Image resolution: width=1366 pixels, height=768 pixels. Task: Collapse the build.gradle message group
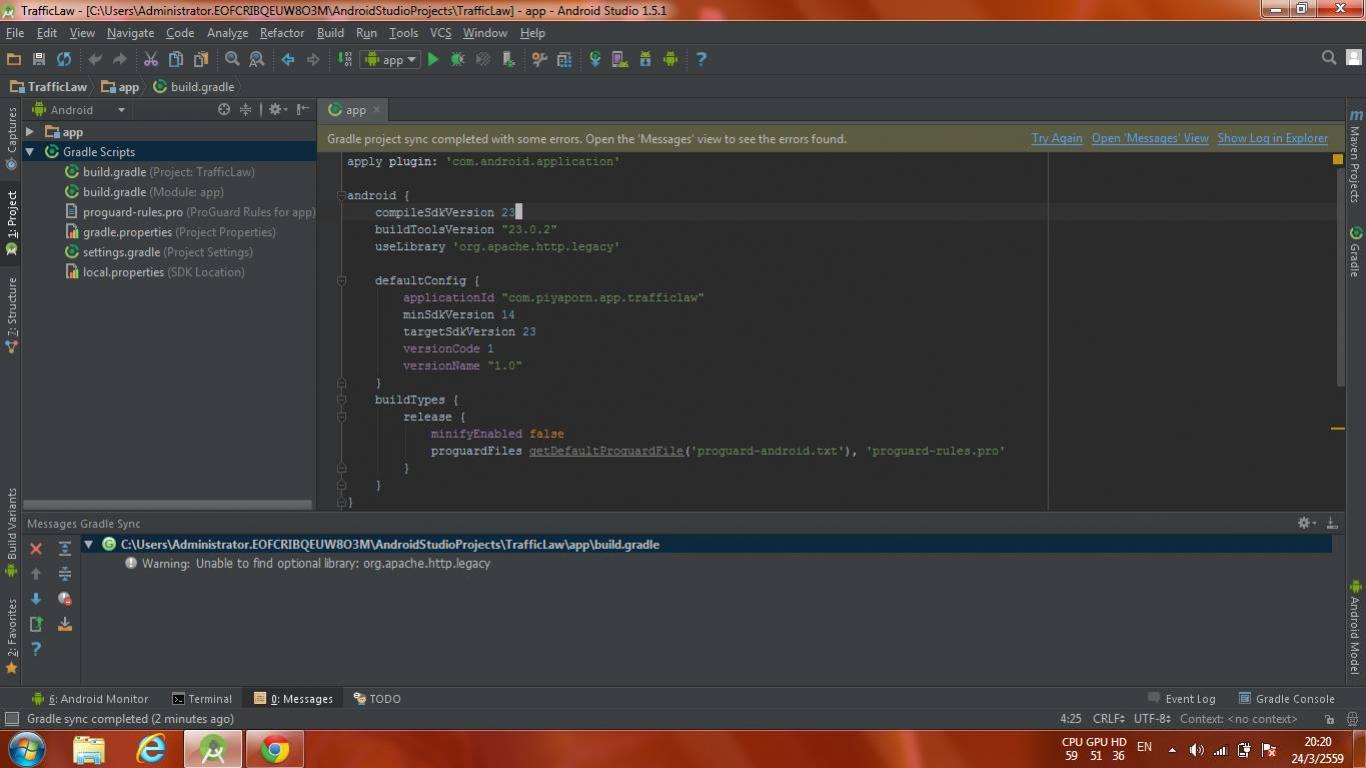coord(89,545)
